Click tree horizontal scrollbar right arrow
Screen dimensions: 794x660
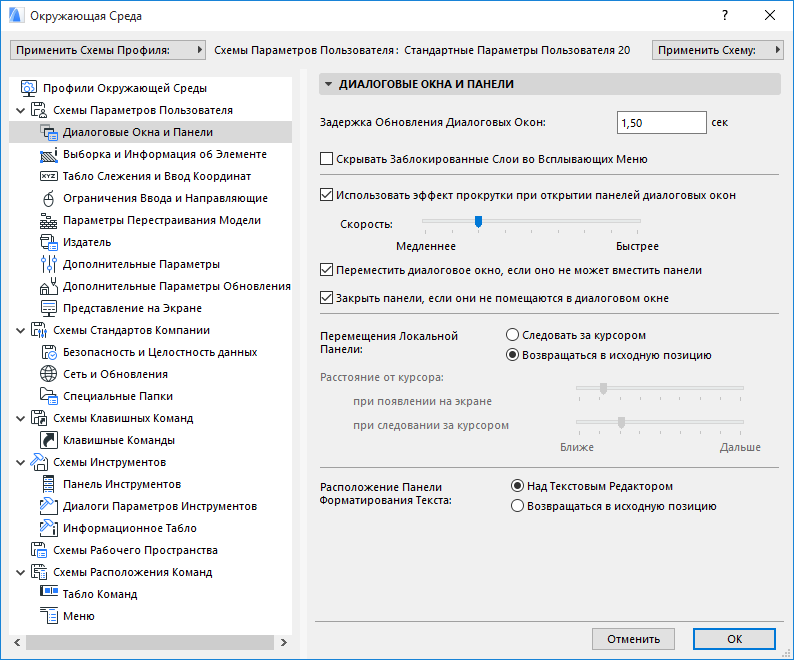pos(284,642)
